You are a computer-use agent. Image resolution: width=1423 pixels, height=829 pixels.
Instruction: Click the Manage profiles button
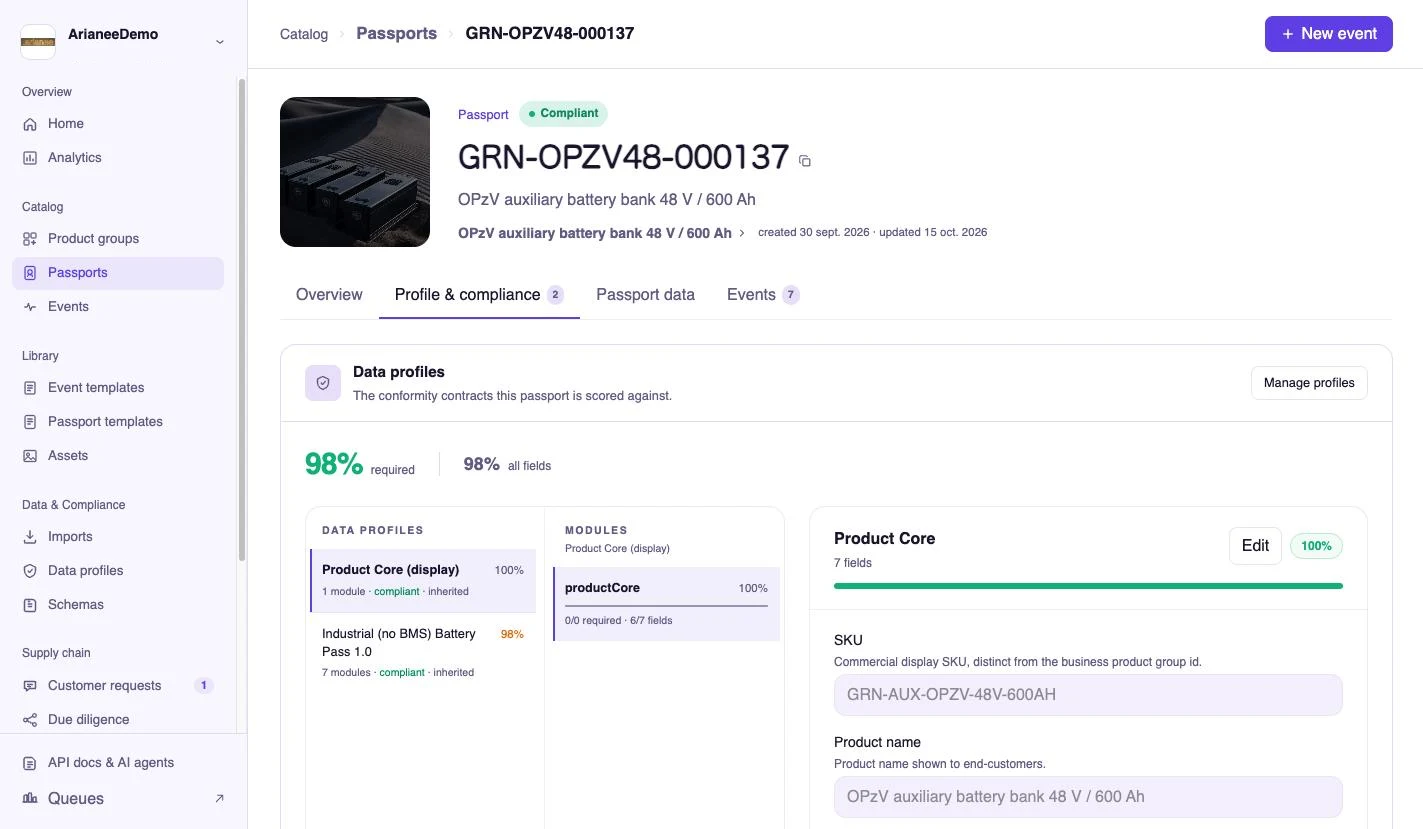1309,383
